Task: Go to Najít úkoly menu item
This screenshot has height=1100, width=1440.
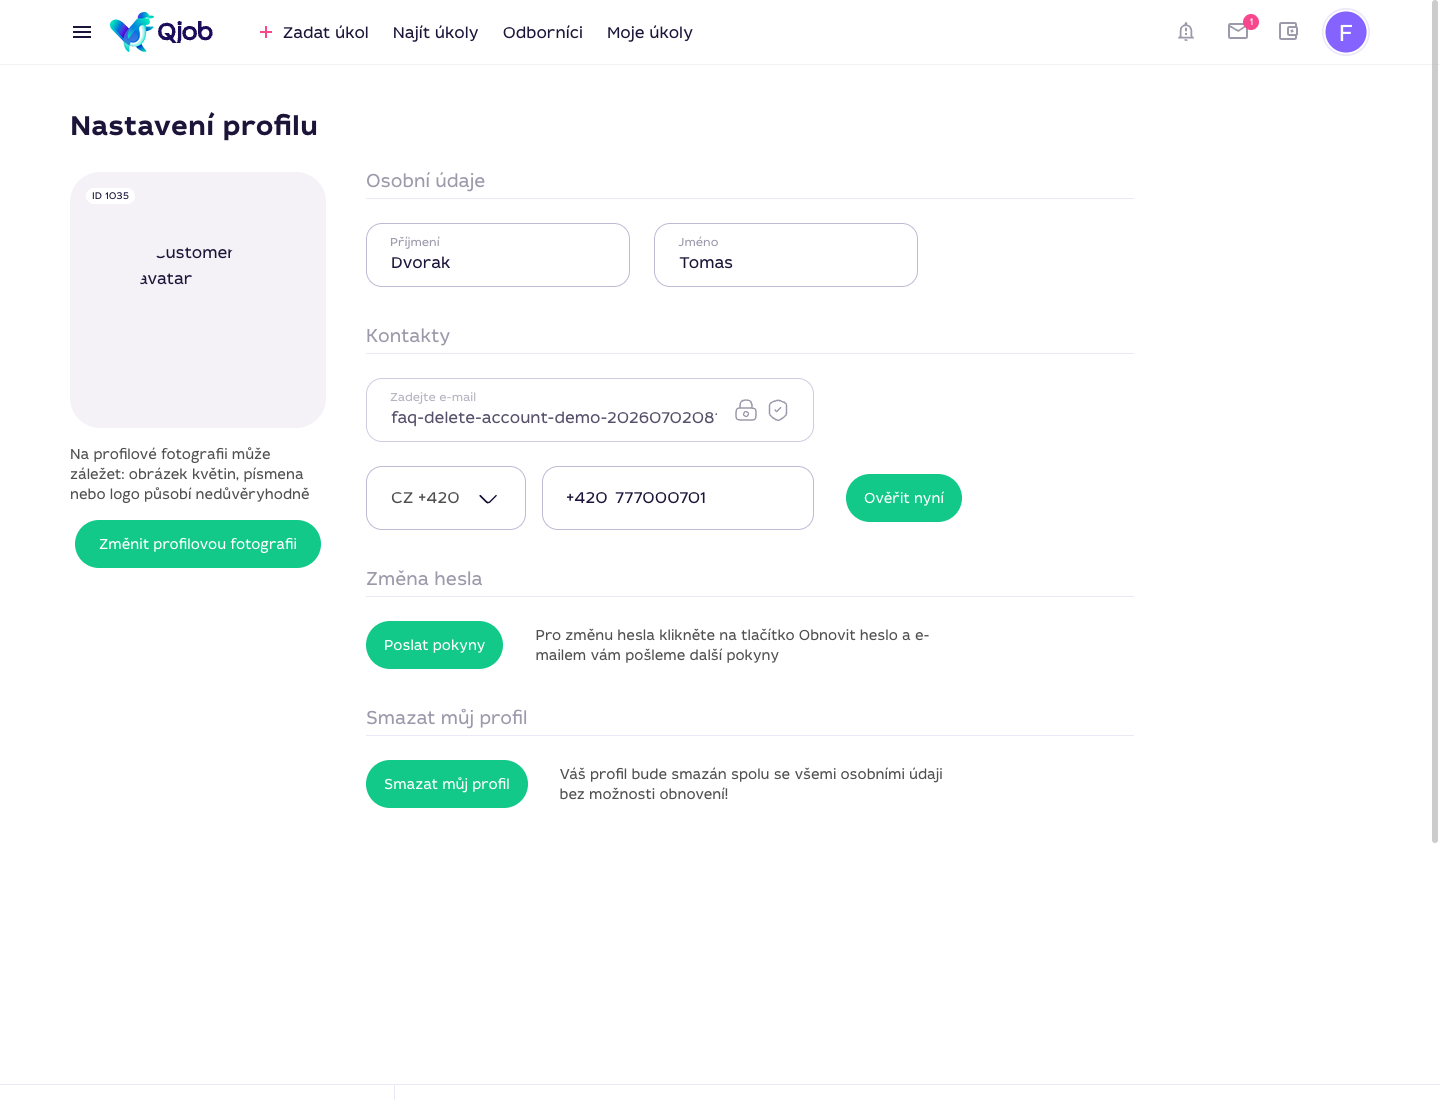Action: click(436, 32)
